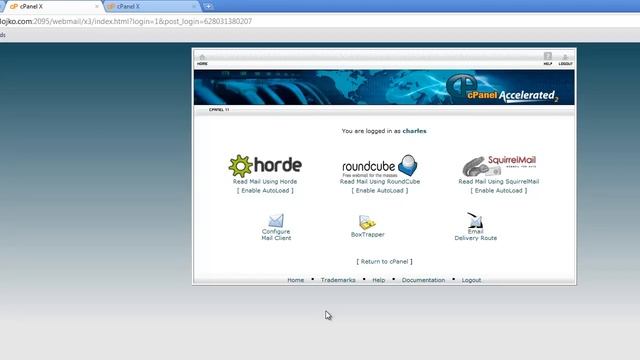Open Configure Mail Client envelope icon
Viewport: 640px width, 360px height.
coord(276,221)
